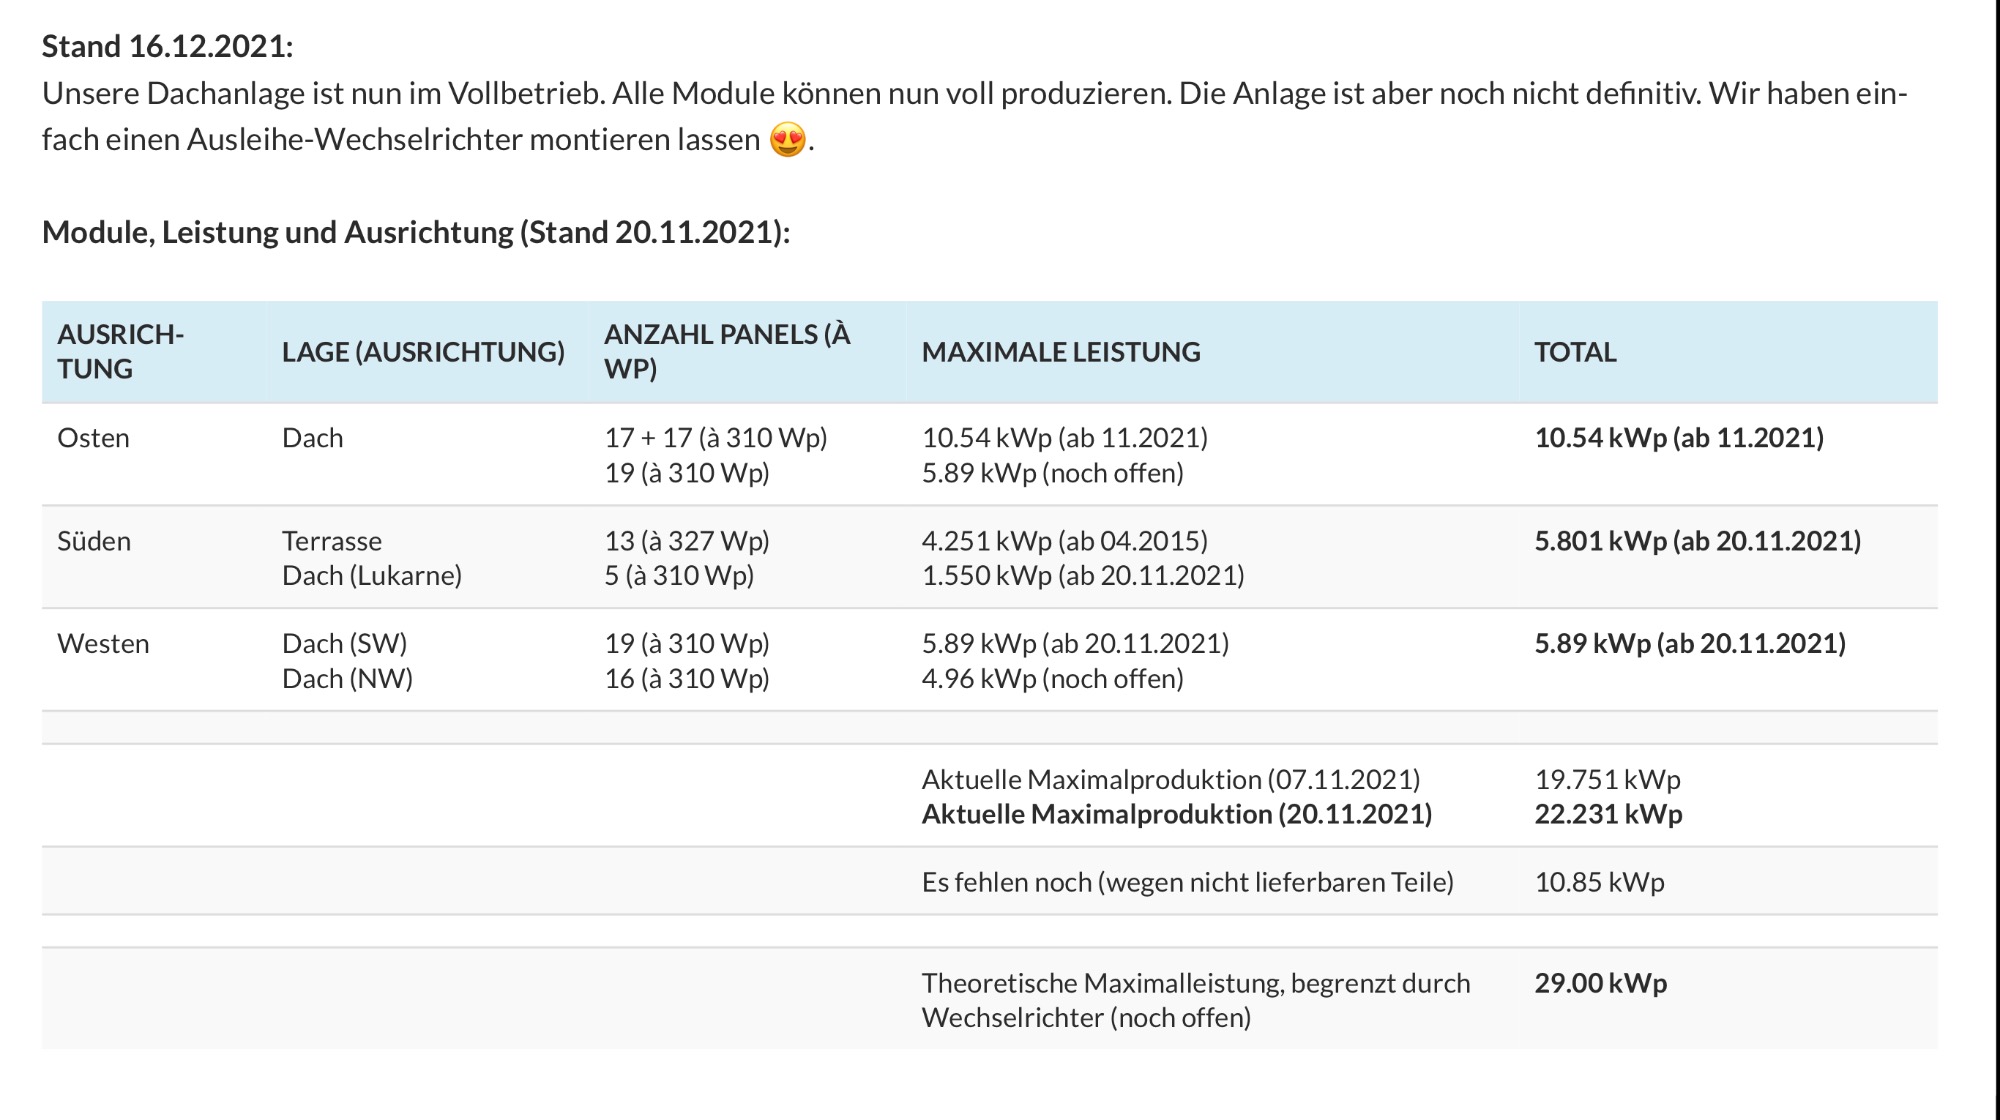Viewport: 2000px width, 1120px height.
Task: Select the 'Süden' row label
Action: [x=94, y=541]
